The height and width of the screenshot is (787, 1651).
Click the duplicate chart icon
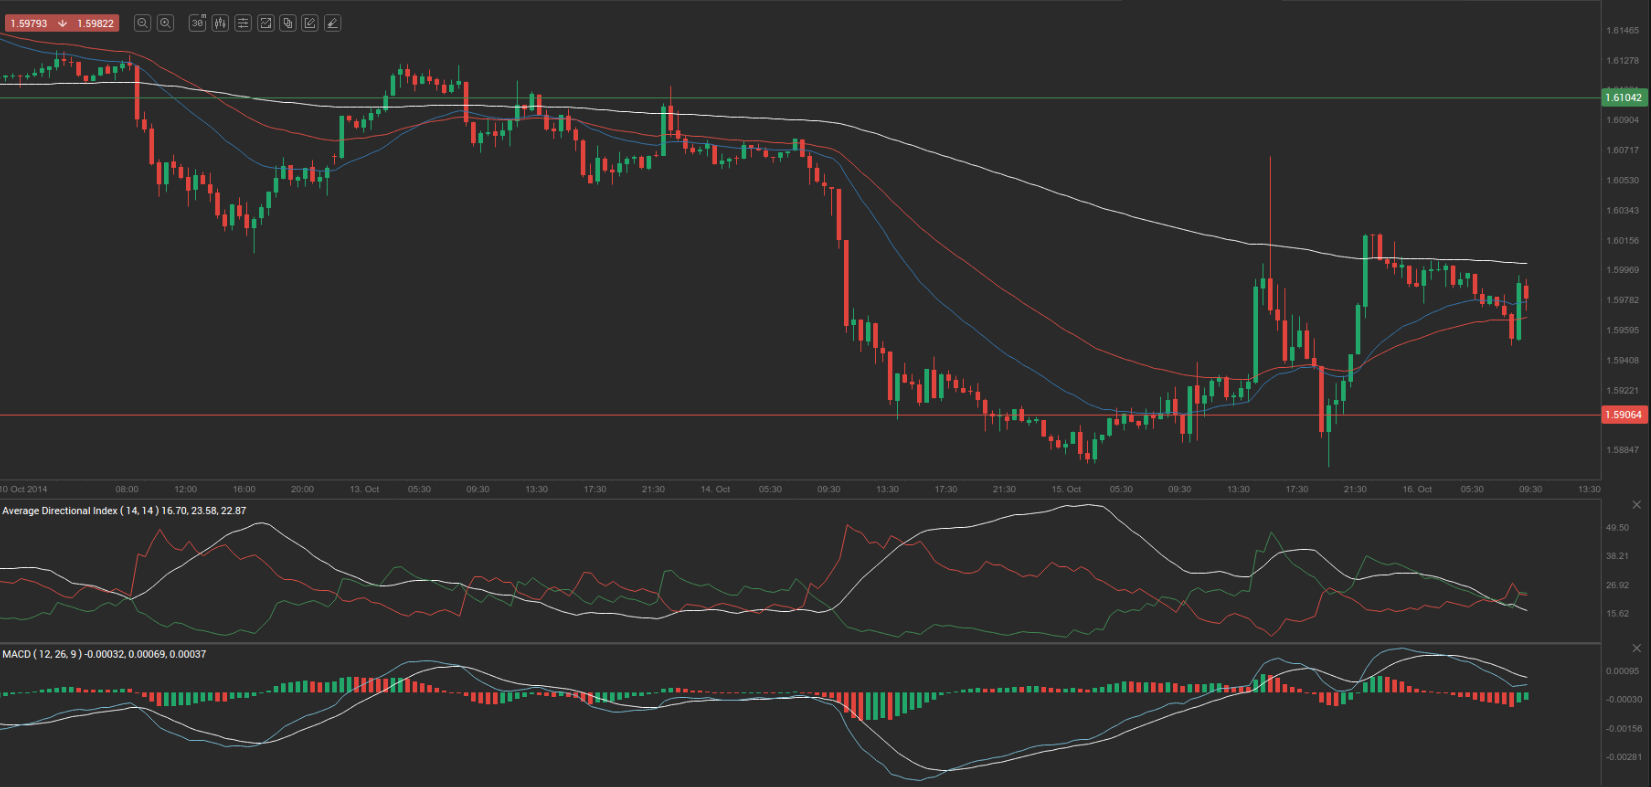[x=288, y=23]
